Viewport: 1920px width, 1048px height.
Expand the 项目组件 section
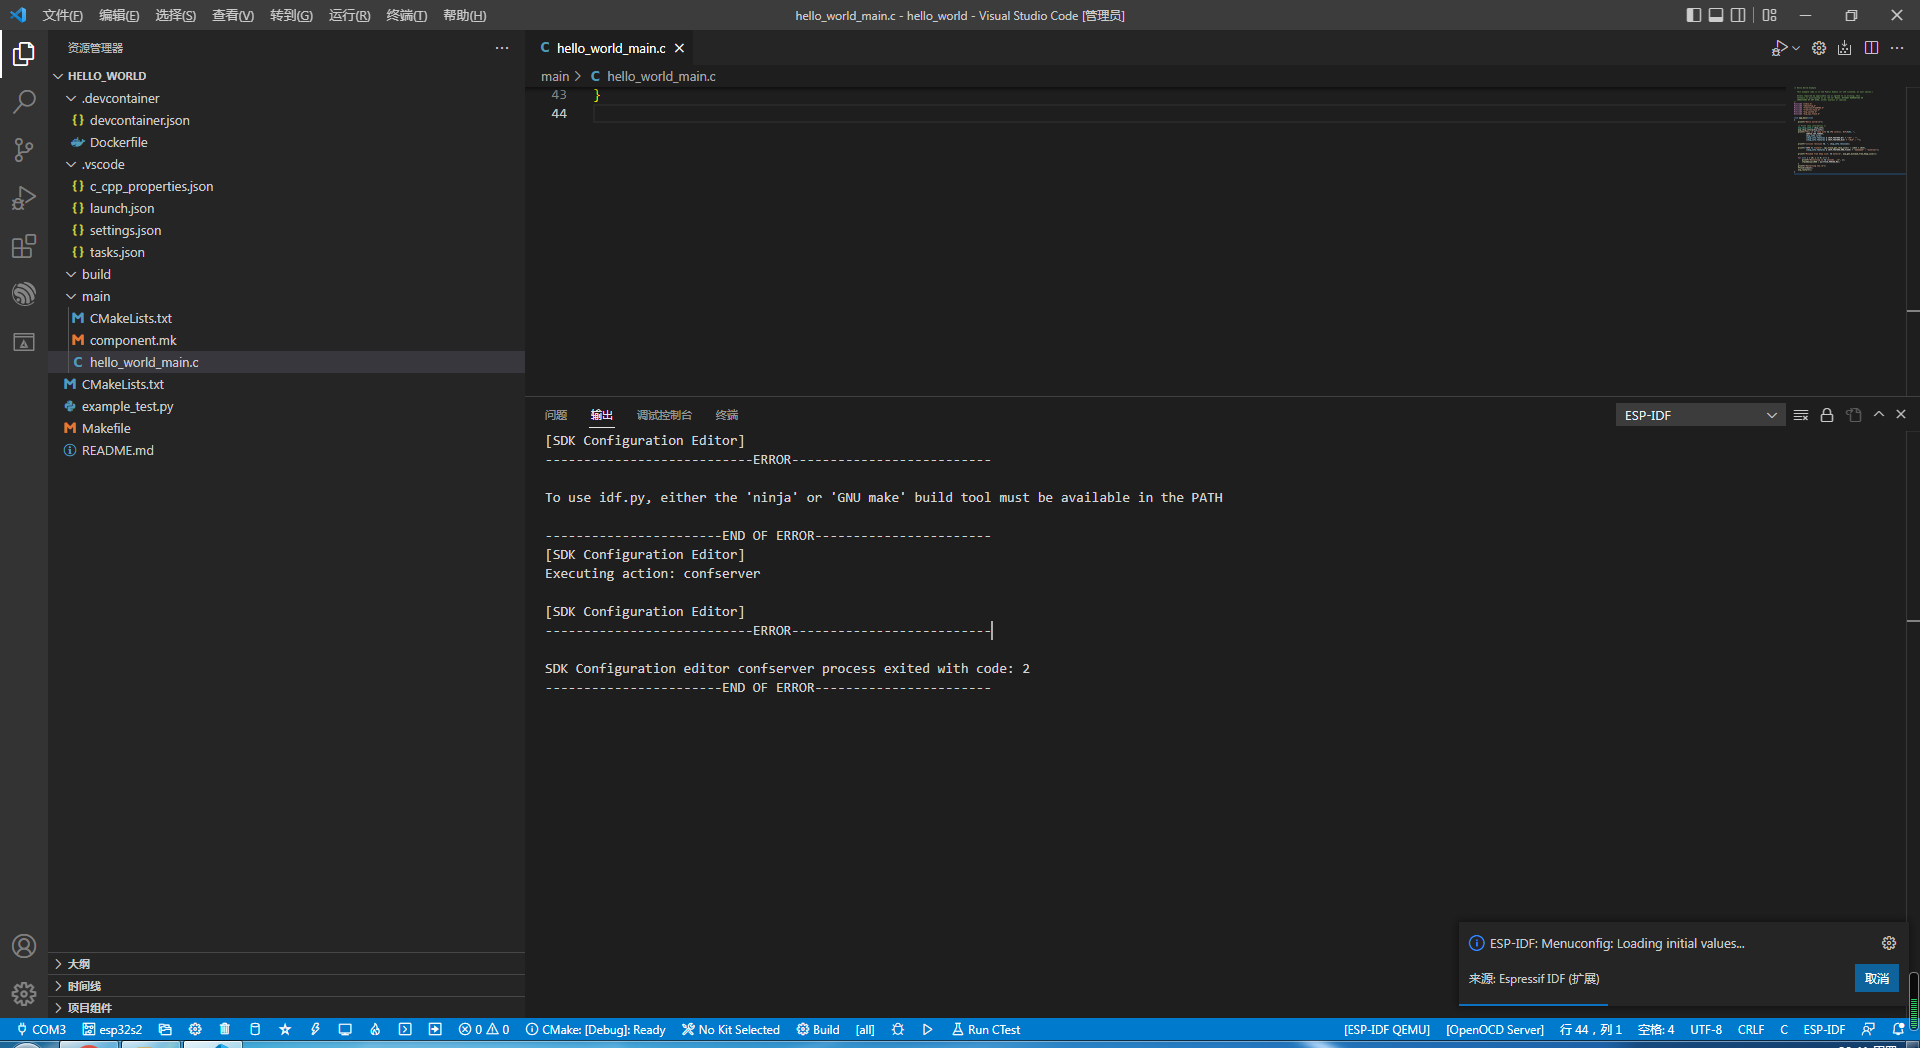(x=286, y=1008)
